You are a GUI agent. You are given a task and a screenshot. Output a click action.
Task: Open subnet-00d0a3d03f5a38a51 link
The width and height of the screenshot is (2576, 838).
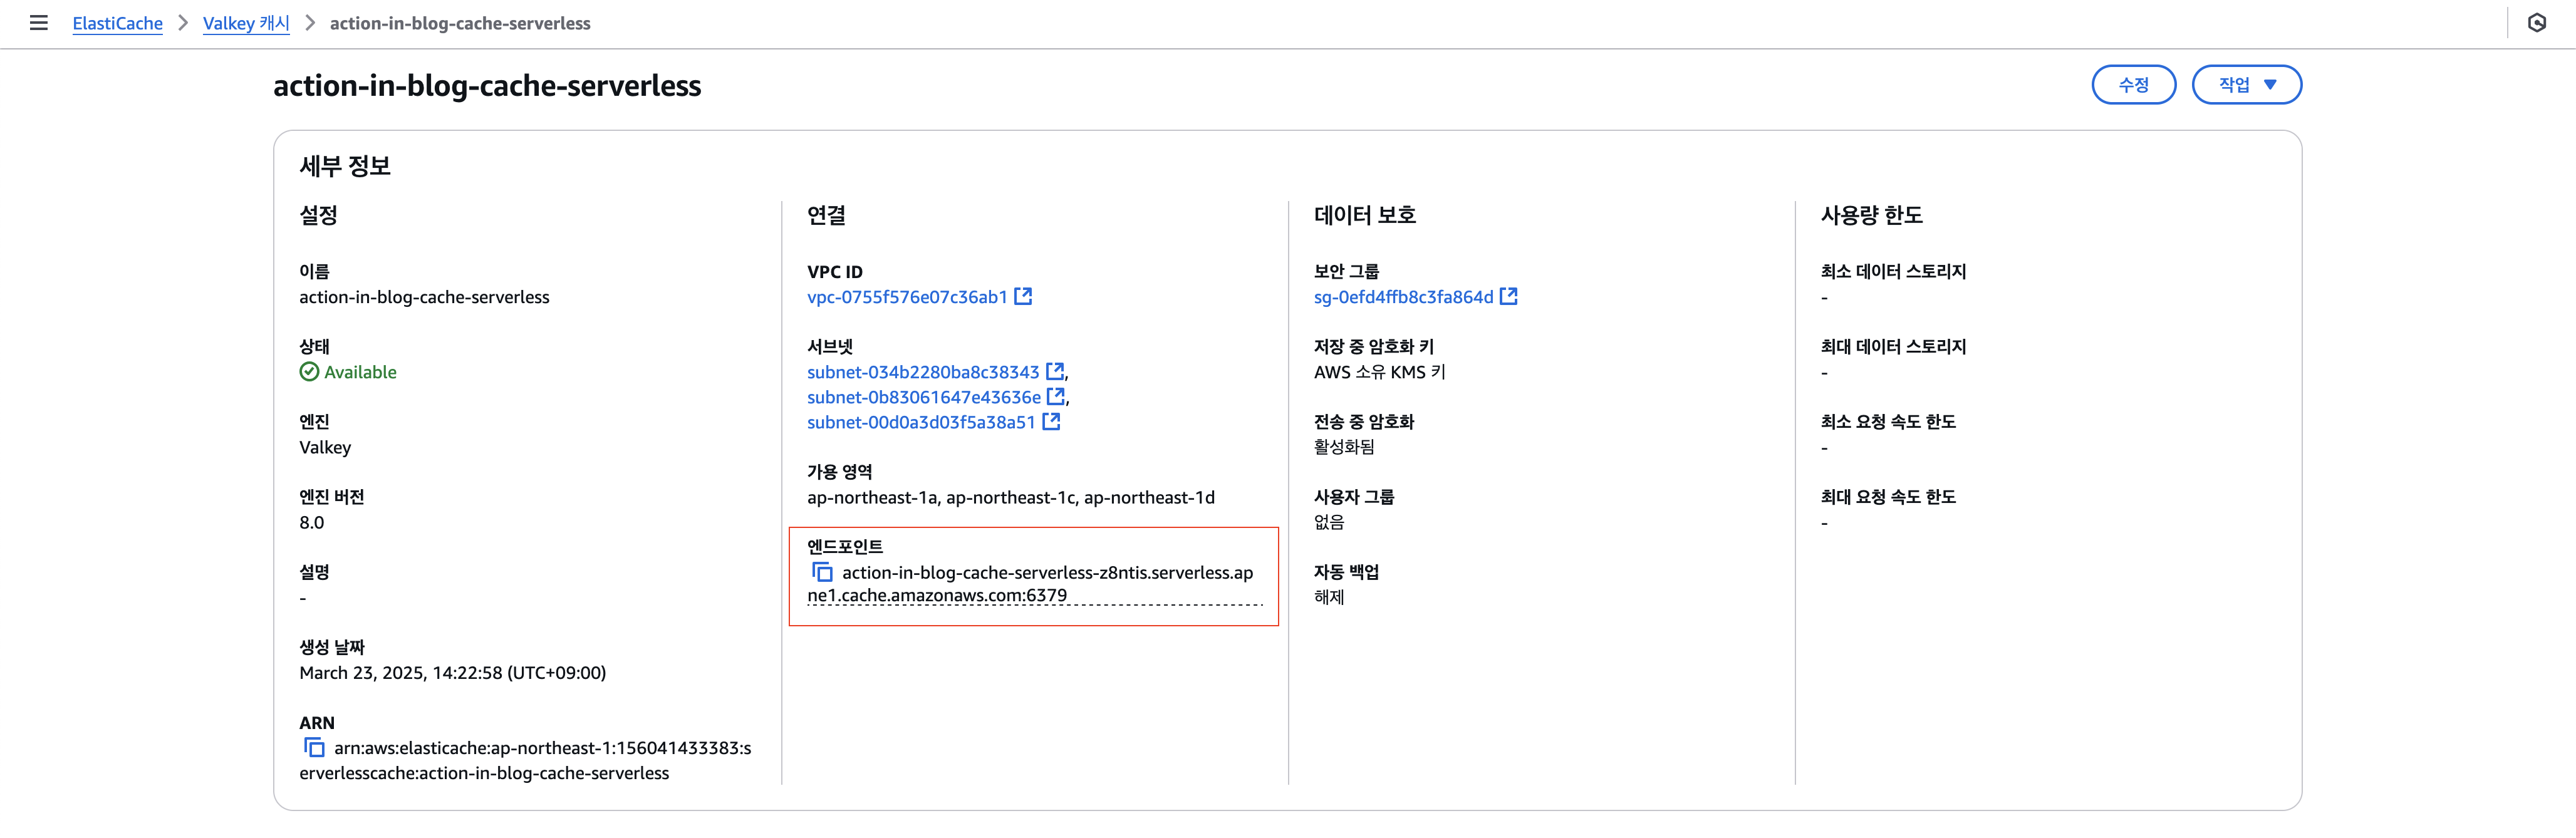[920, 422]
